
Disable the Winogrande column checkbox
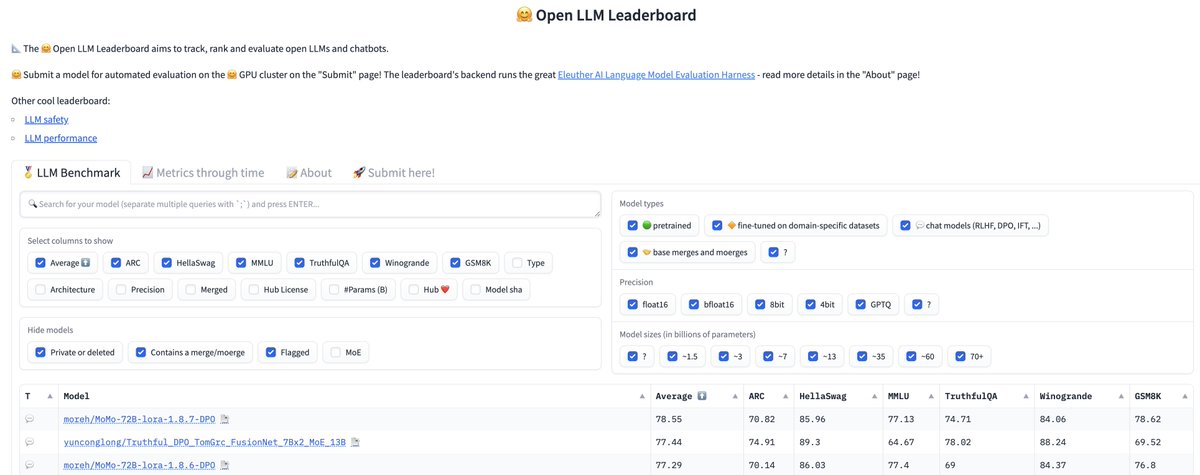[375, 263]
